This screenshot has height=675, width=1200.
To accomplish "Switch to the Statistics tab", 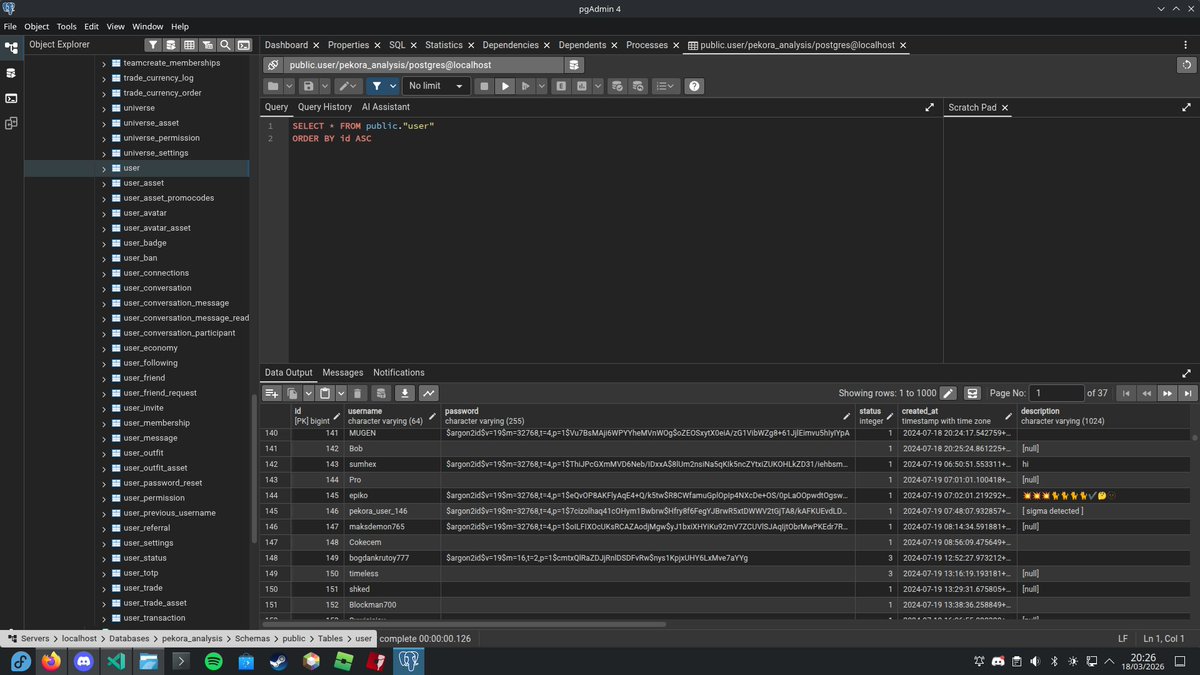I will (444, 45).
